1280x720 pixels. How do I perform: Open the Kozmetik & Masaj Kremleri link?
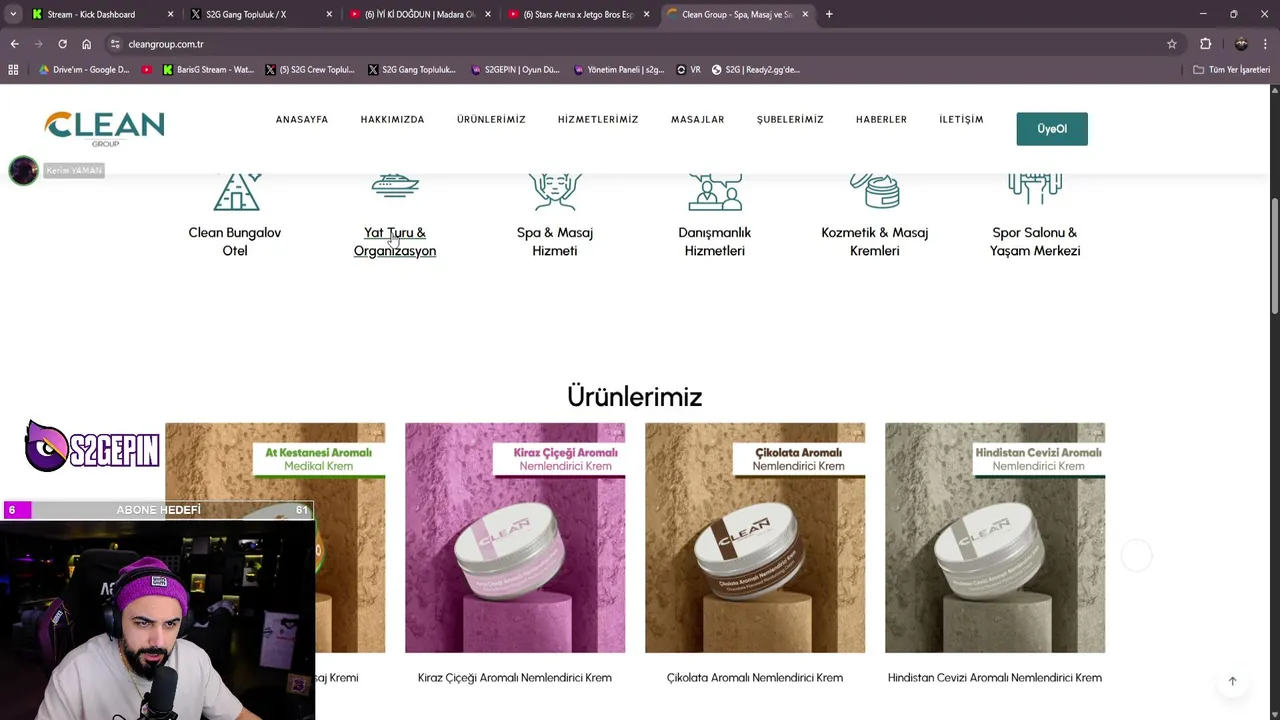click(x=875, y=241)
